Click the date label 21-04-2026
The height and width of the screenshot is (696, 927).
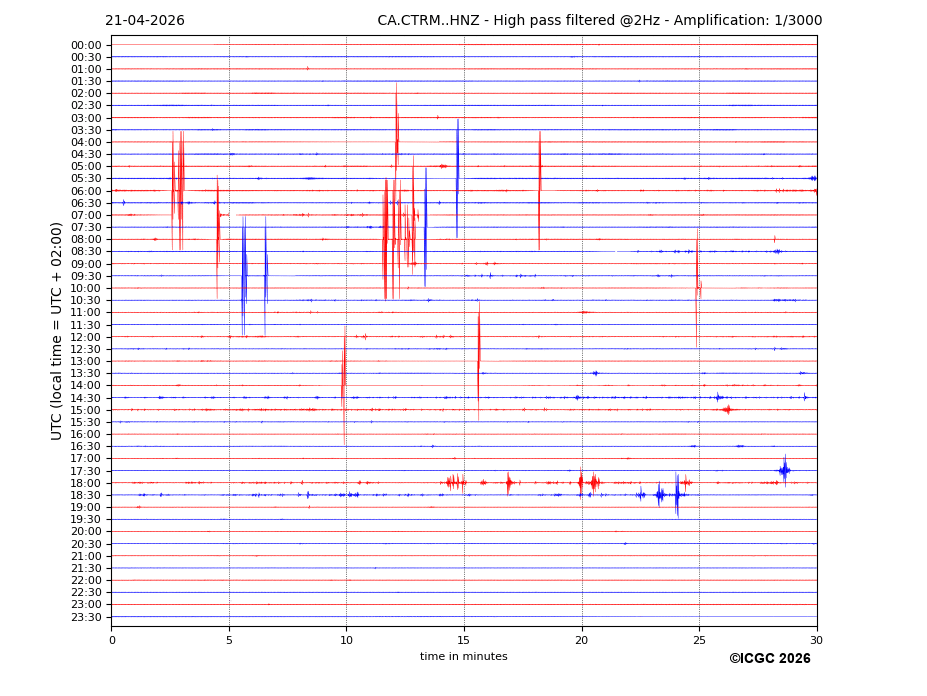coord(145,21)
